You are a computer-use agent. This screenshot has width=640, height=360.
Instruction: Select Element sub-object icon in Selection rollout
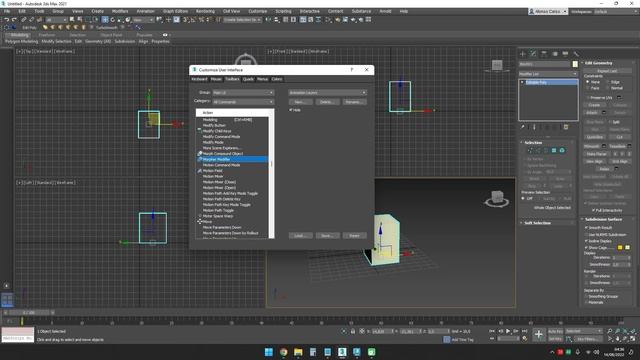point(562,151)
